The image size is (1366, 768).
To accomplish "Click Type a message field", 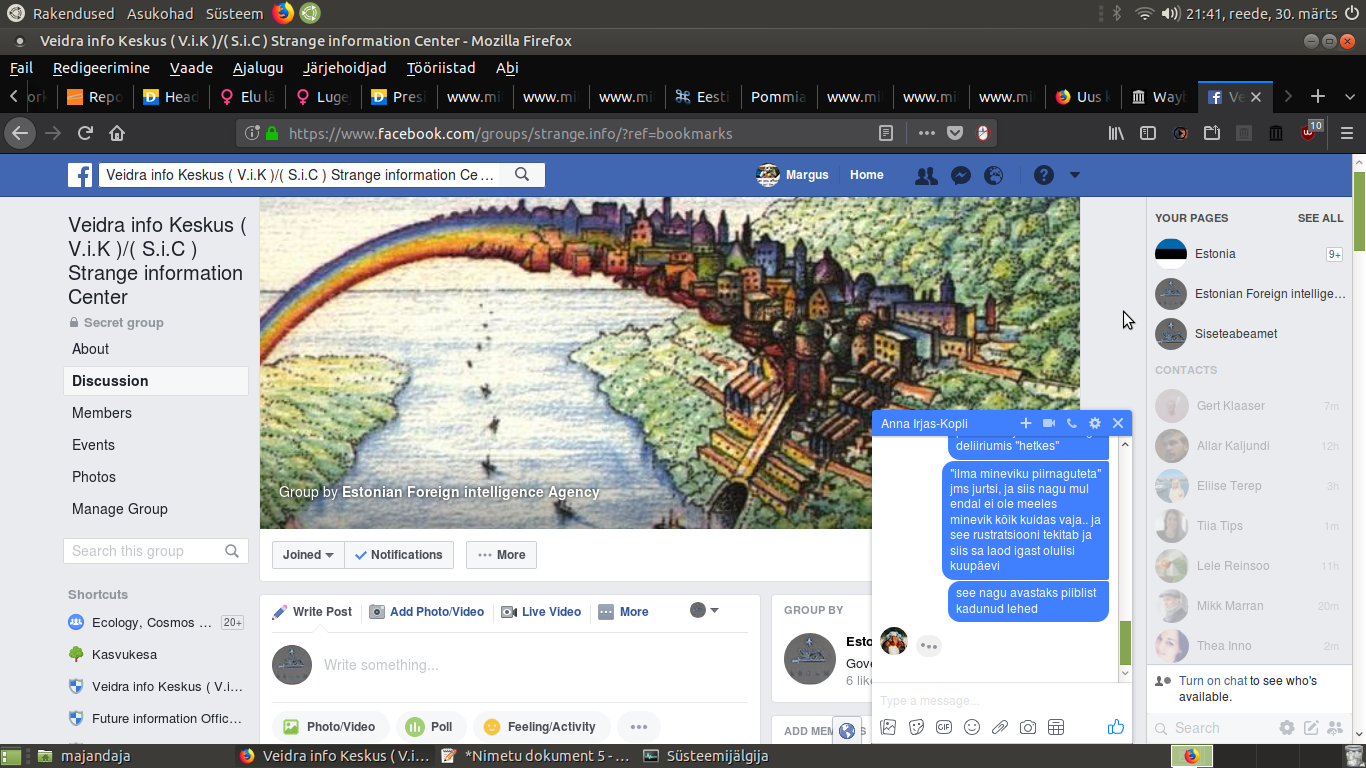I will coord(1000,700).
